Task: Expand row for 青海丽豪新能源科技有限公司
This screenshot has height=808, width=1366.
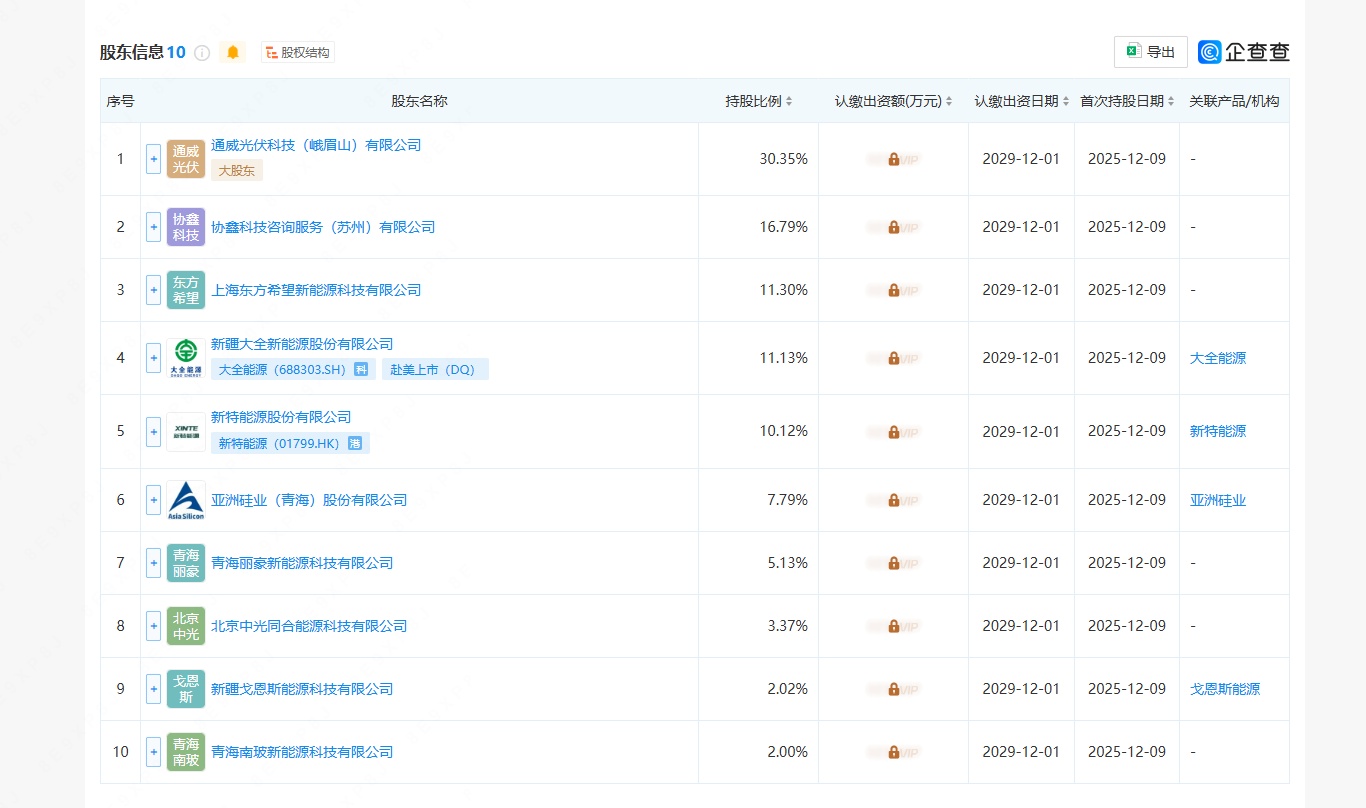Action: [x=153, y=563]
